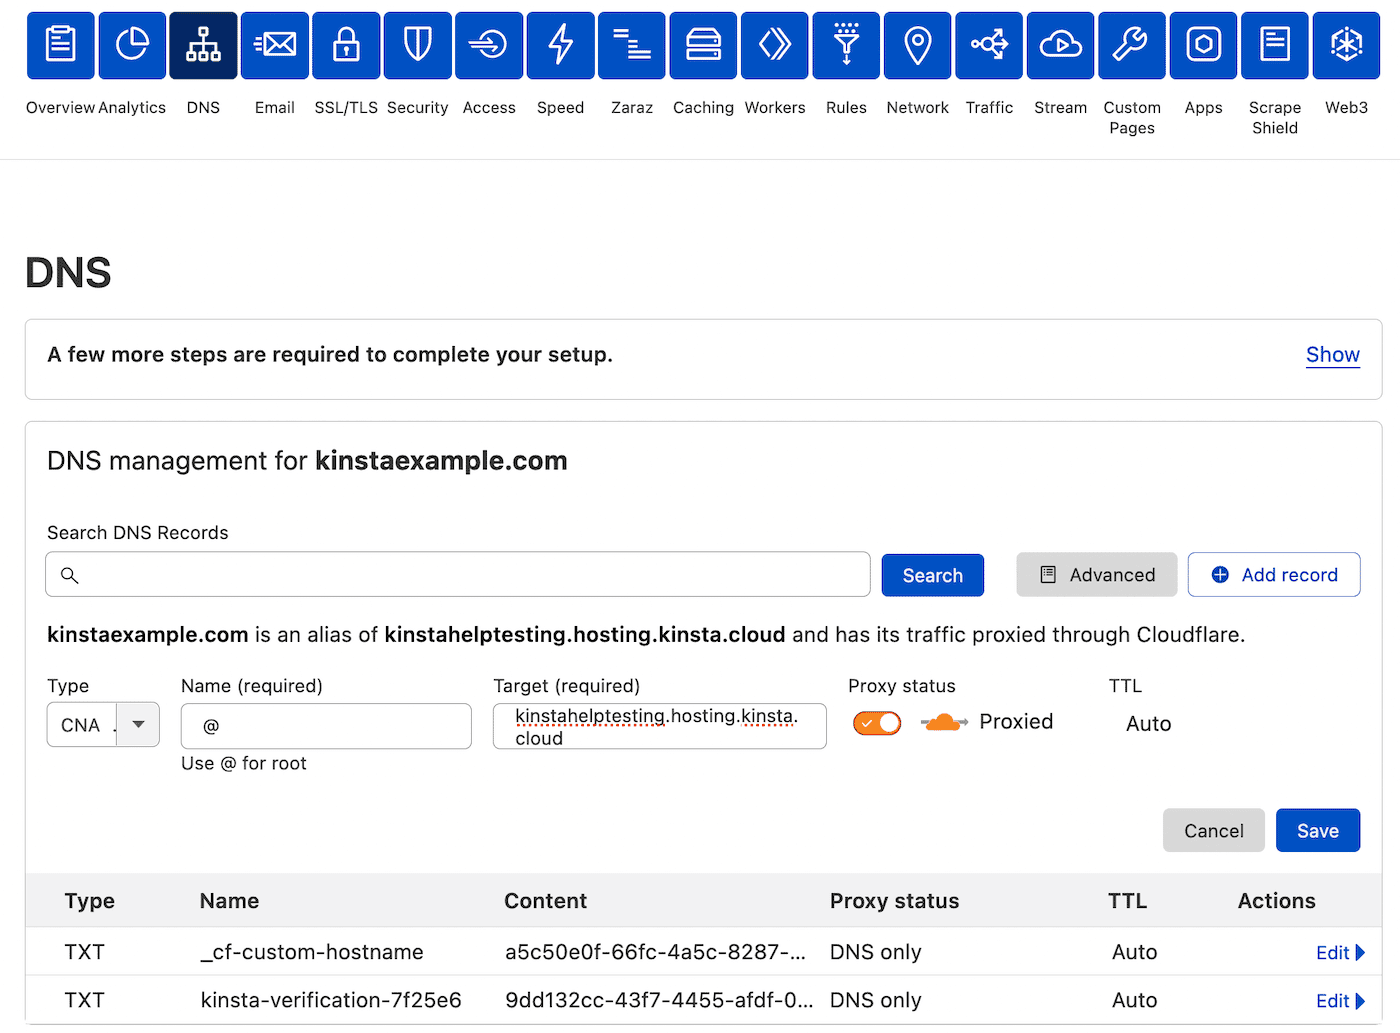
Task: Click the Proxy status column header
Action: pyautogui.click(x=895, y=901)
